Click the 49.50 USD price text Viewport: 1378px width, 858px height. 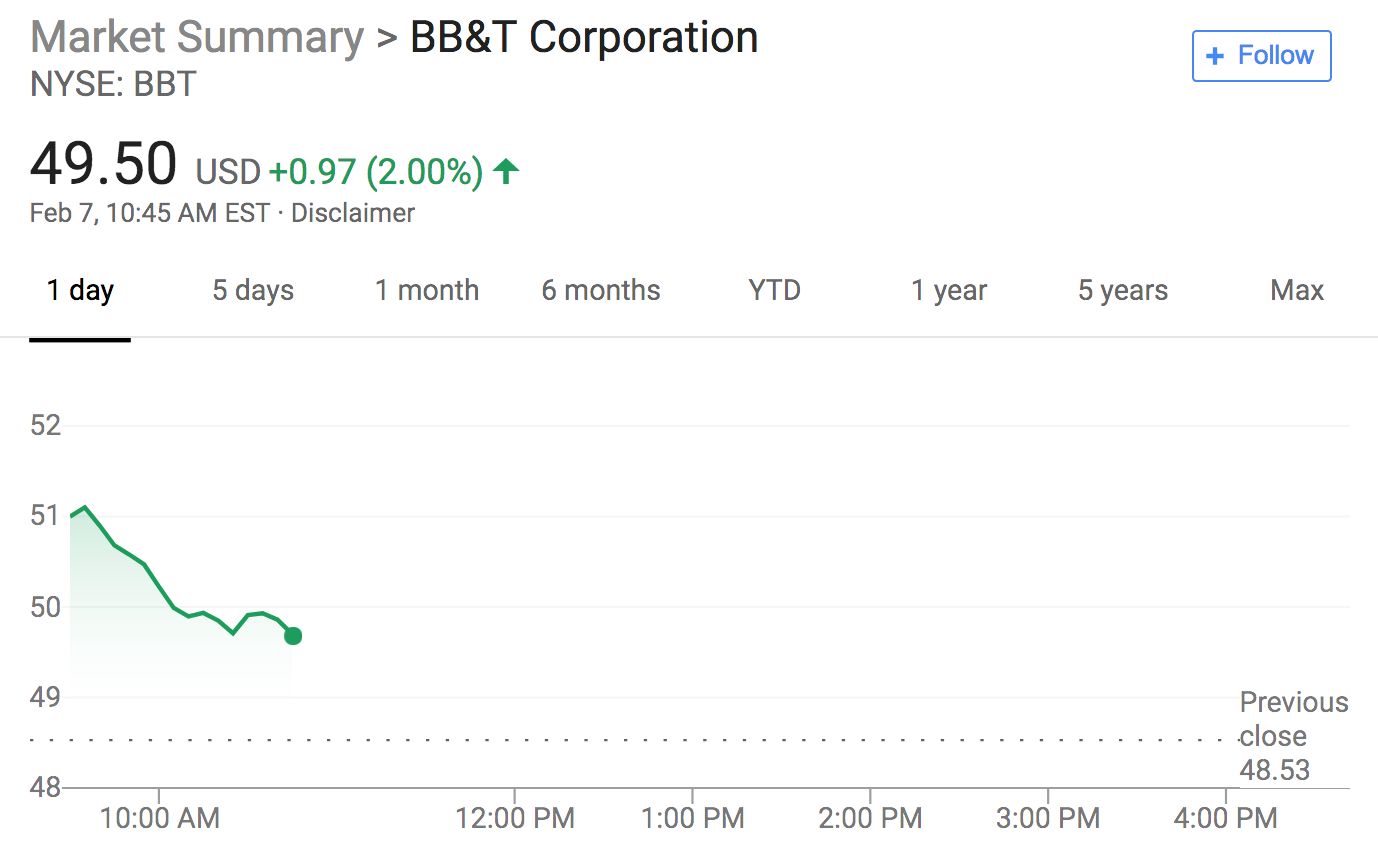(145, 165)
